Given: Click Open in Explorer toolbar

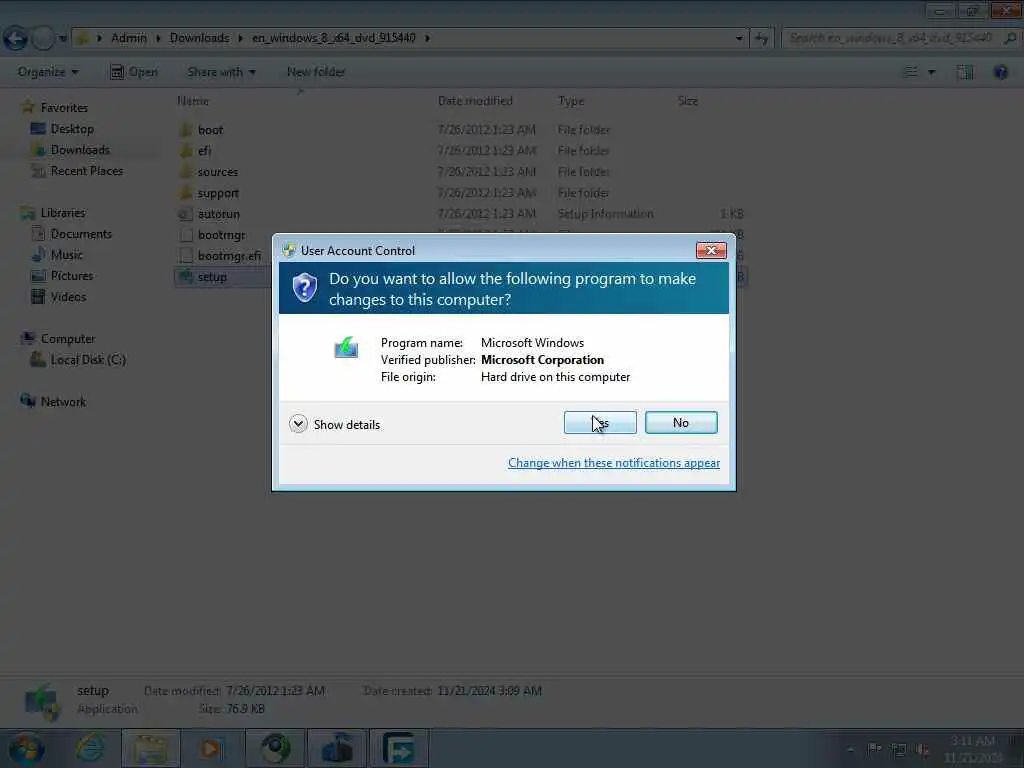Looking at the screenshot, I should click(x=134, y=72).
